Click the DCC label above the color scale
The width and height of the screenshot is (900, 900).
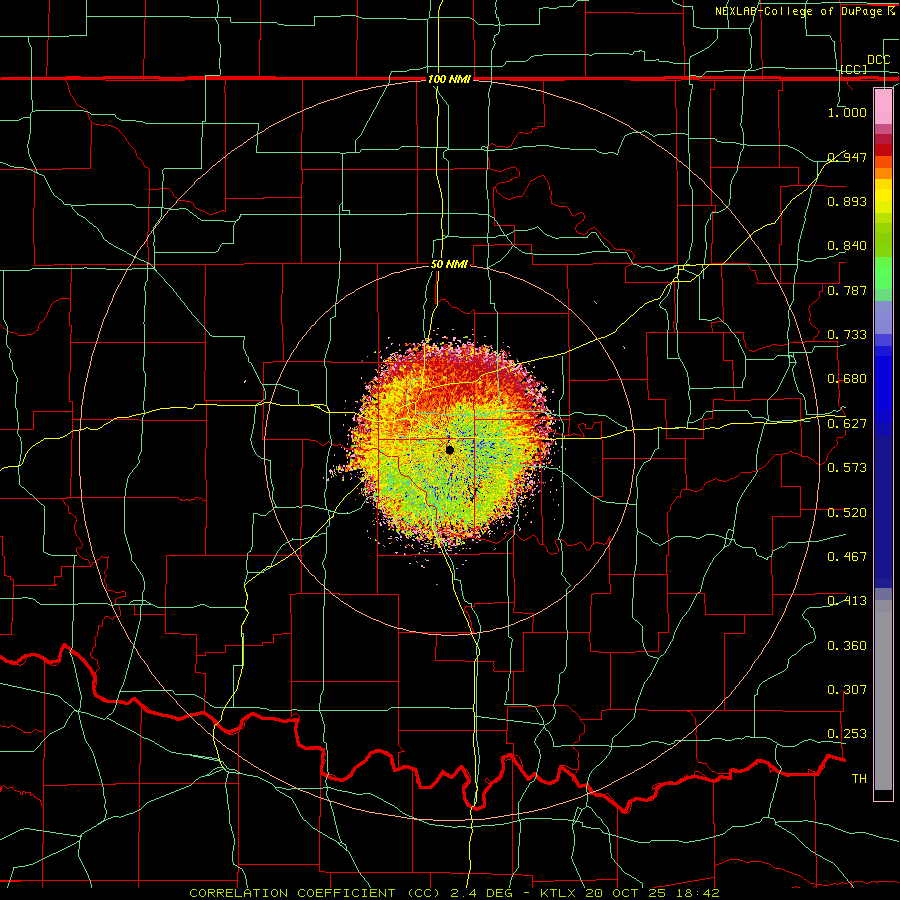click(878, 60)
